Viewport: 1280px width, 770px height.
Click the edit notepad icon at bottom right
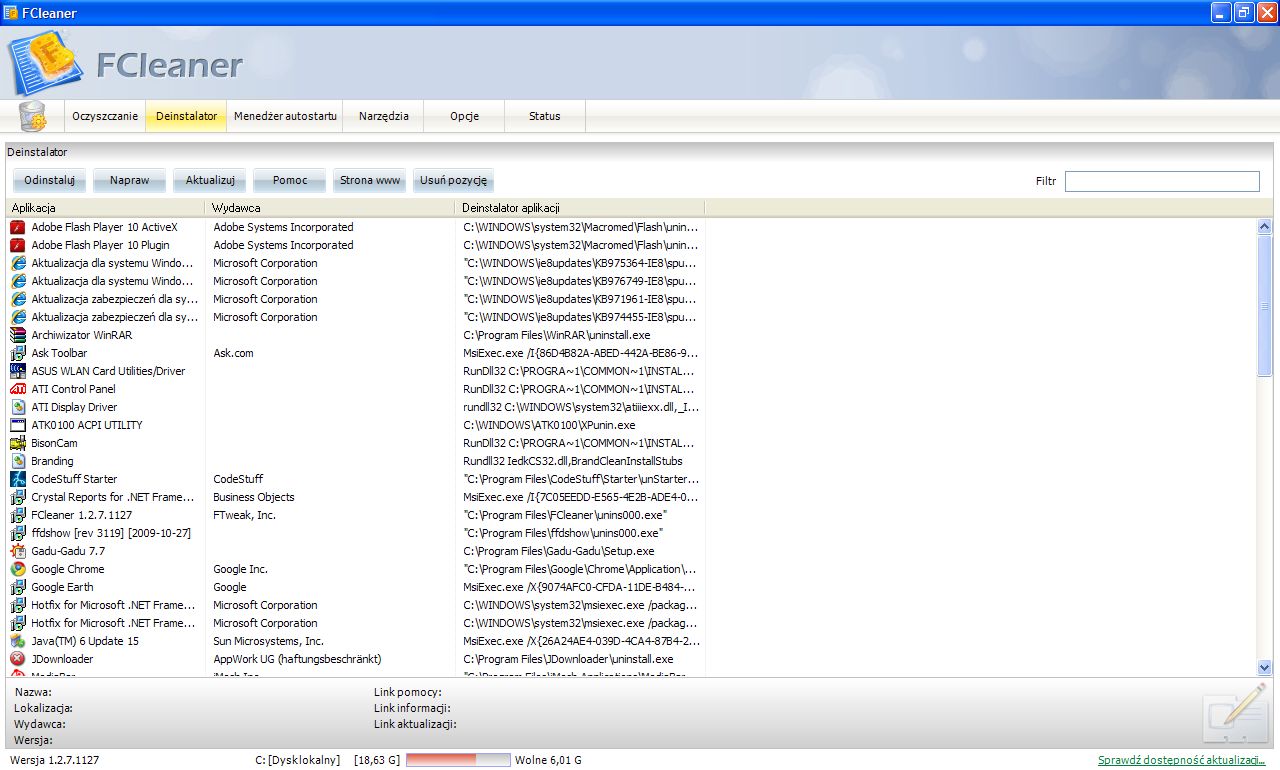click(x=1236, y=712)
